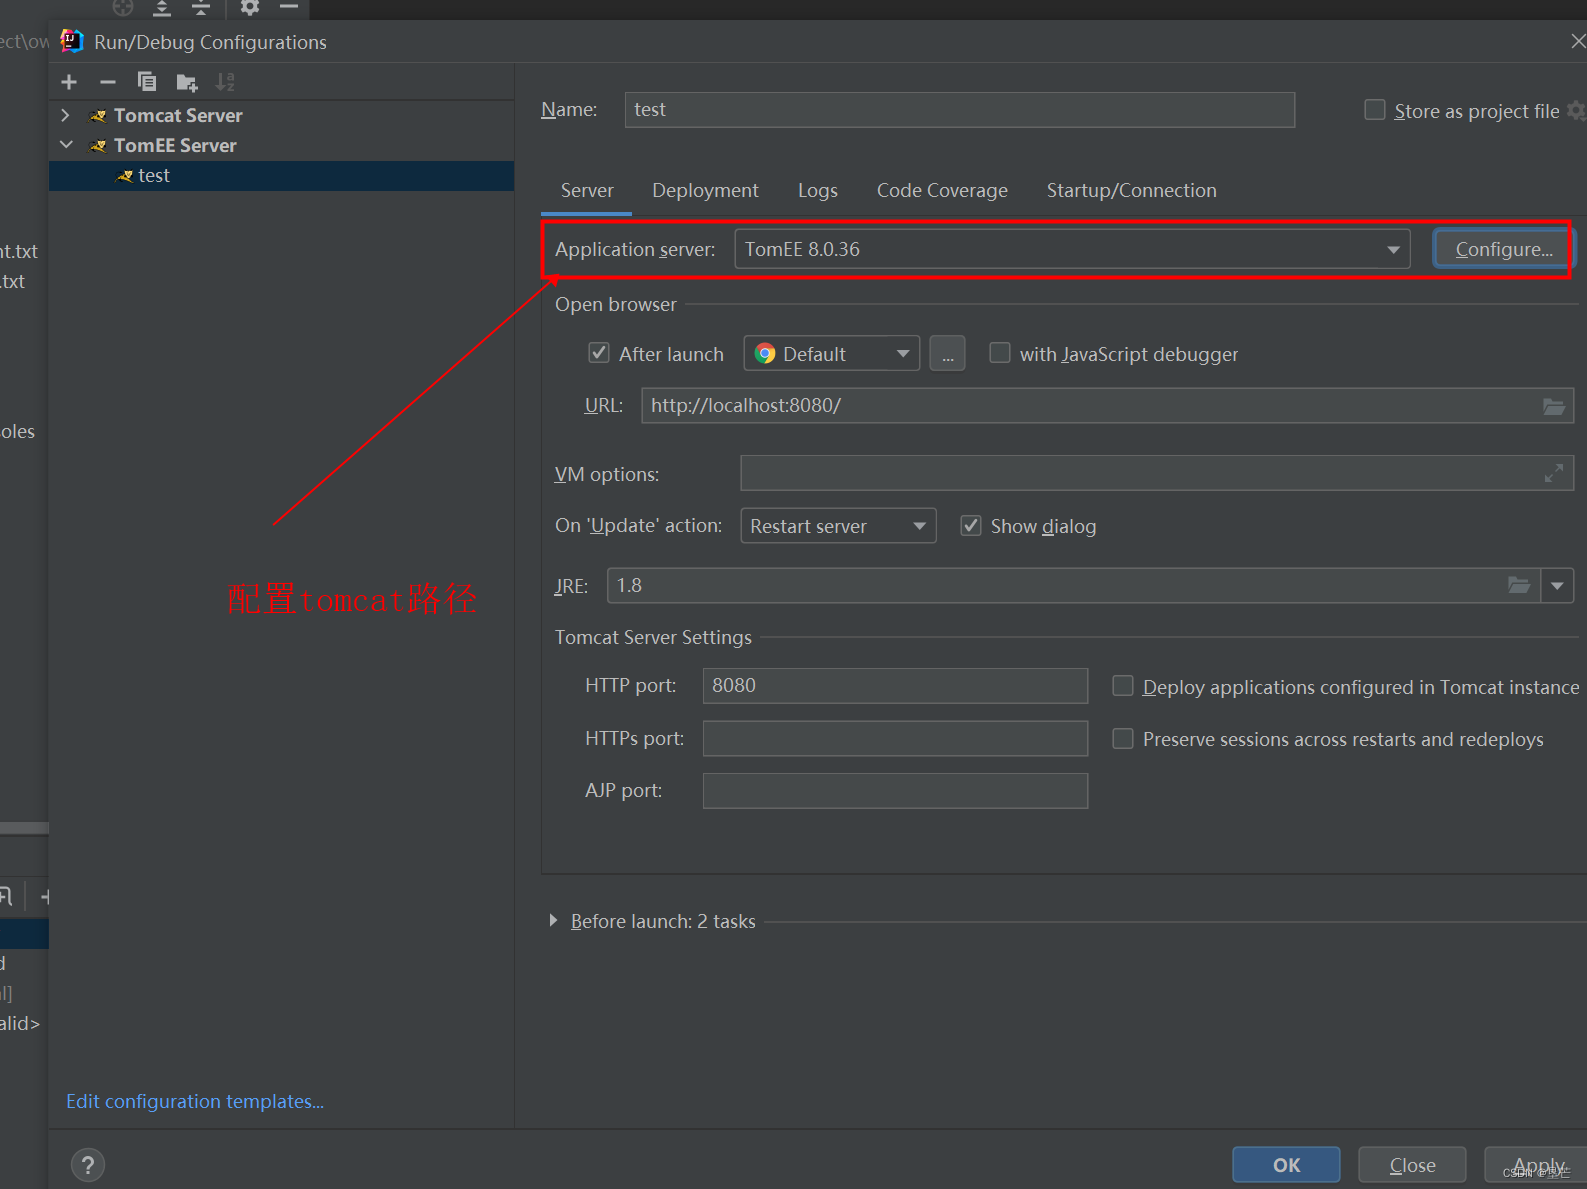Open Edit configuration templates link
The width and height of the screenshot is (1587, 1189).
click(195, 1101)
